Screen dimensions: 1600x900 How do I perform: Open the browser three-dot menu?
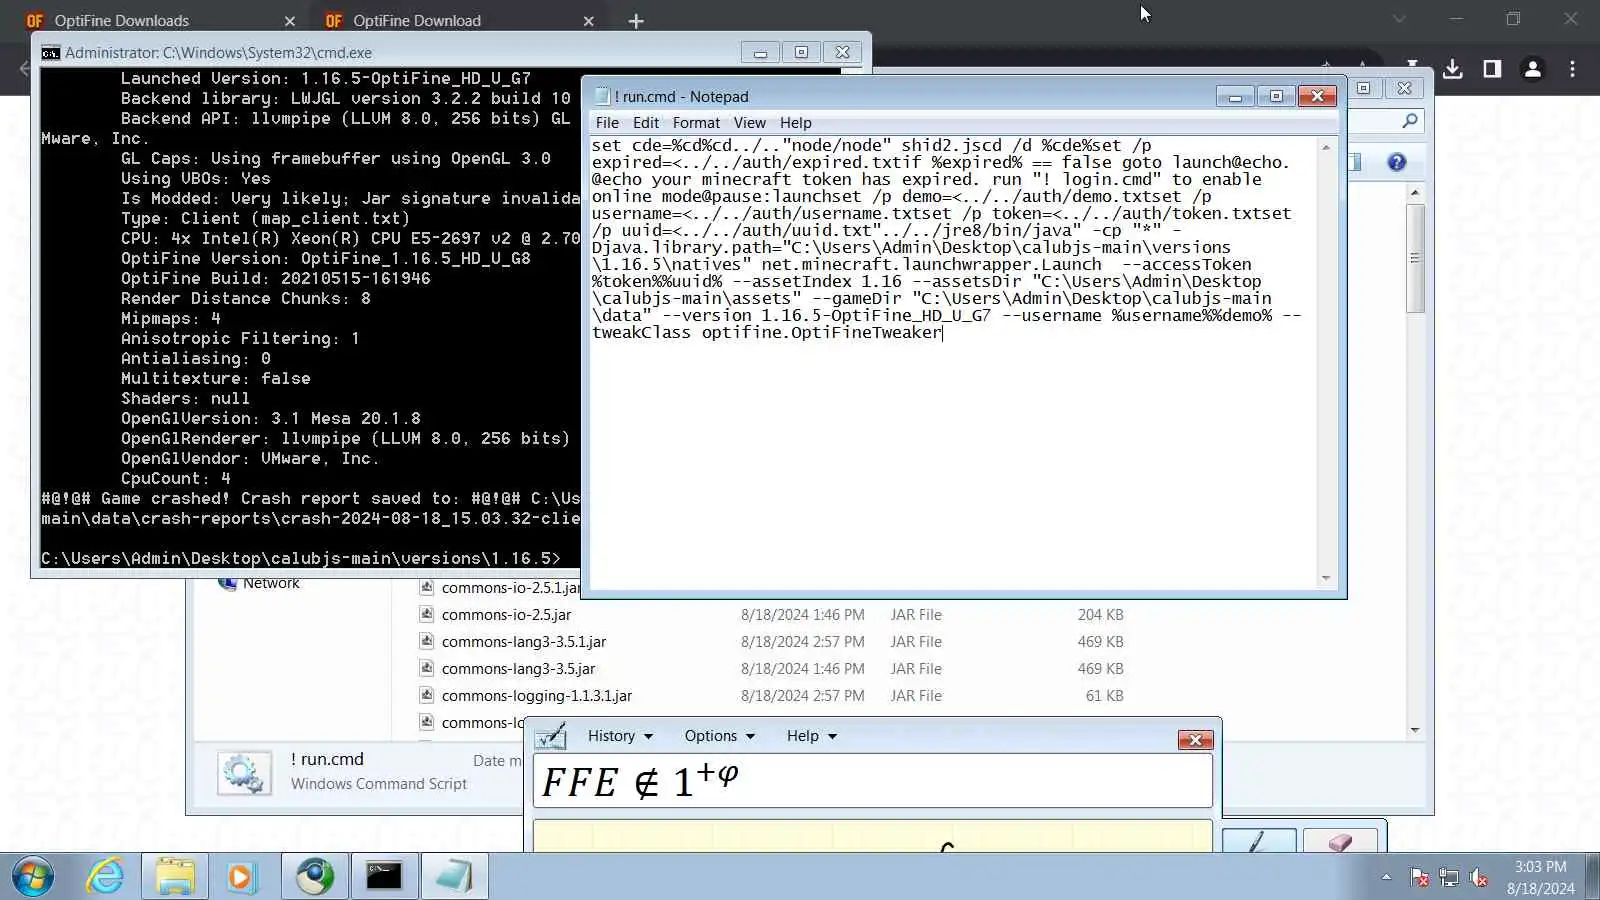[x=1572, y=69]
